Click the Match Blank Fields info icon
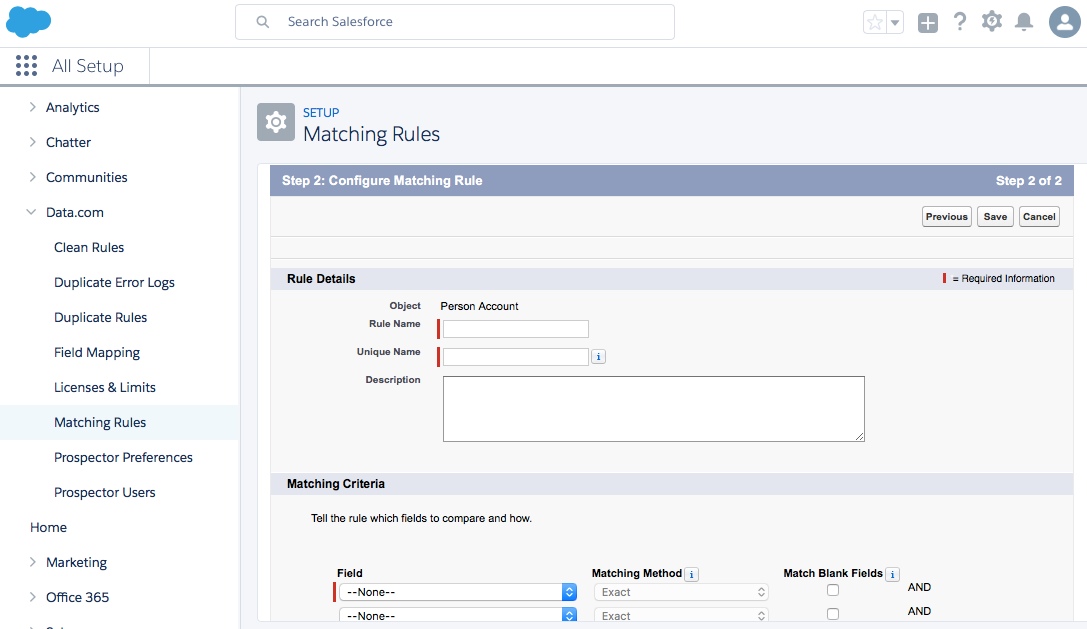 tap(892, 574)
